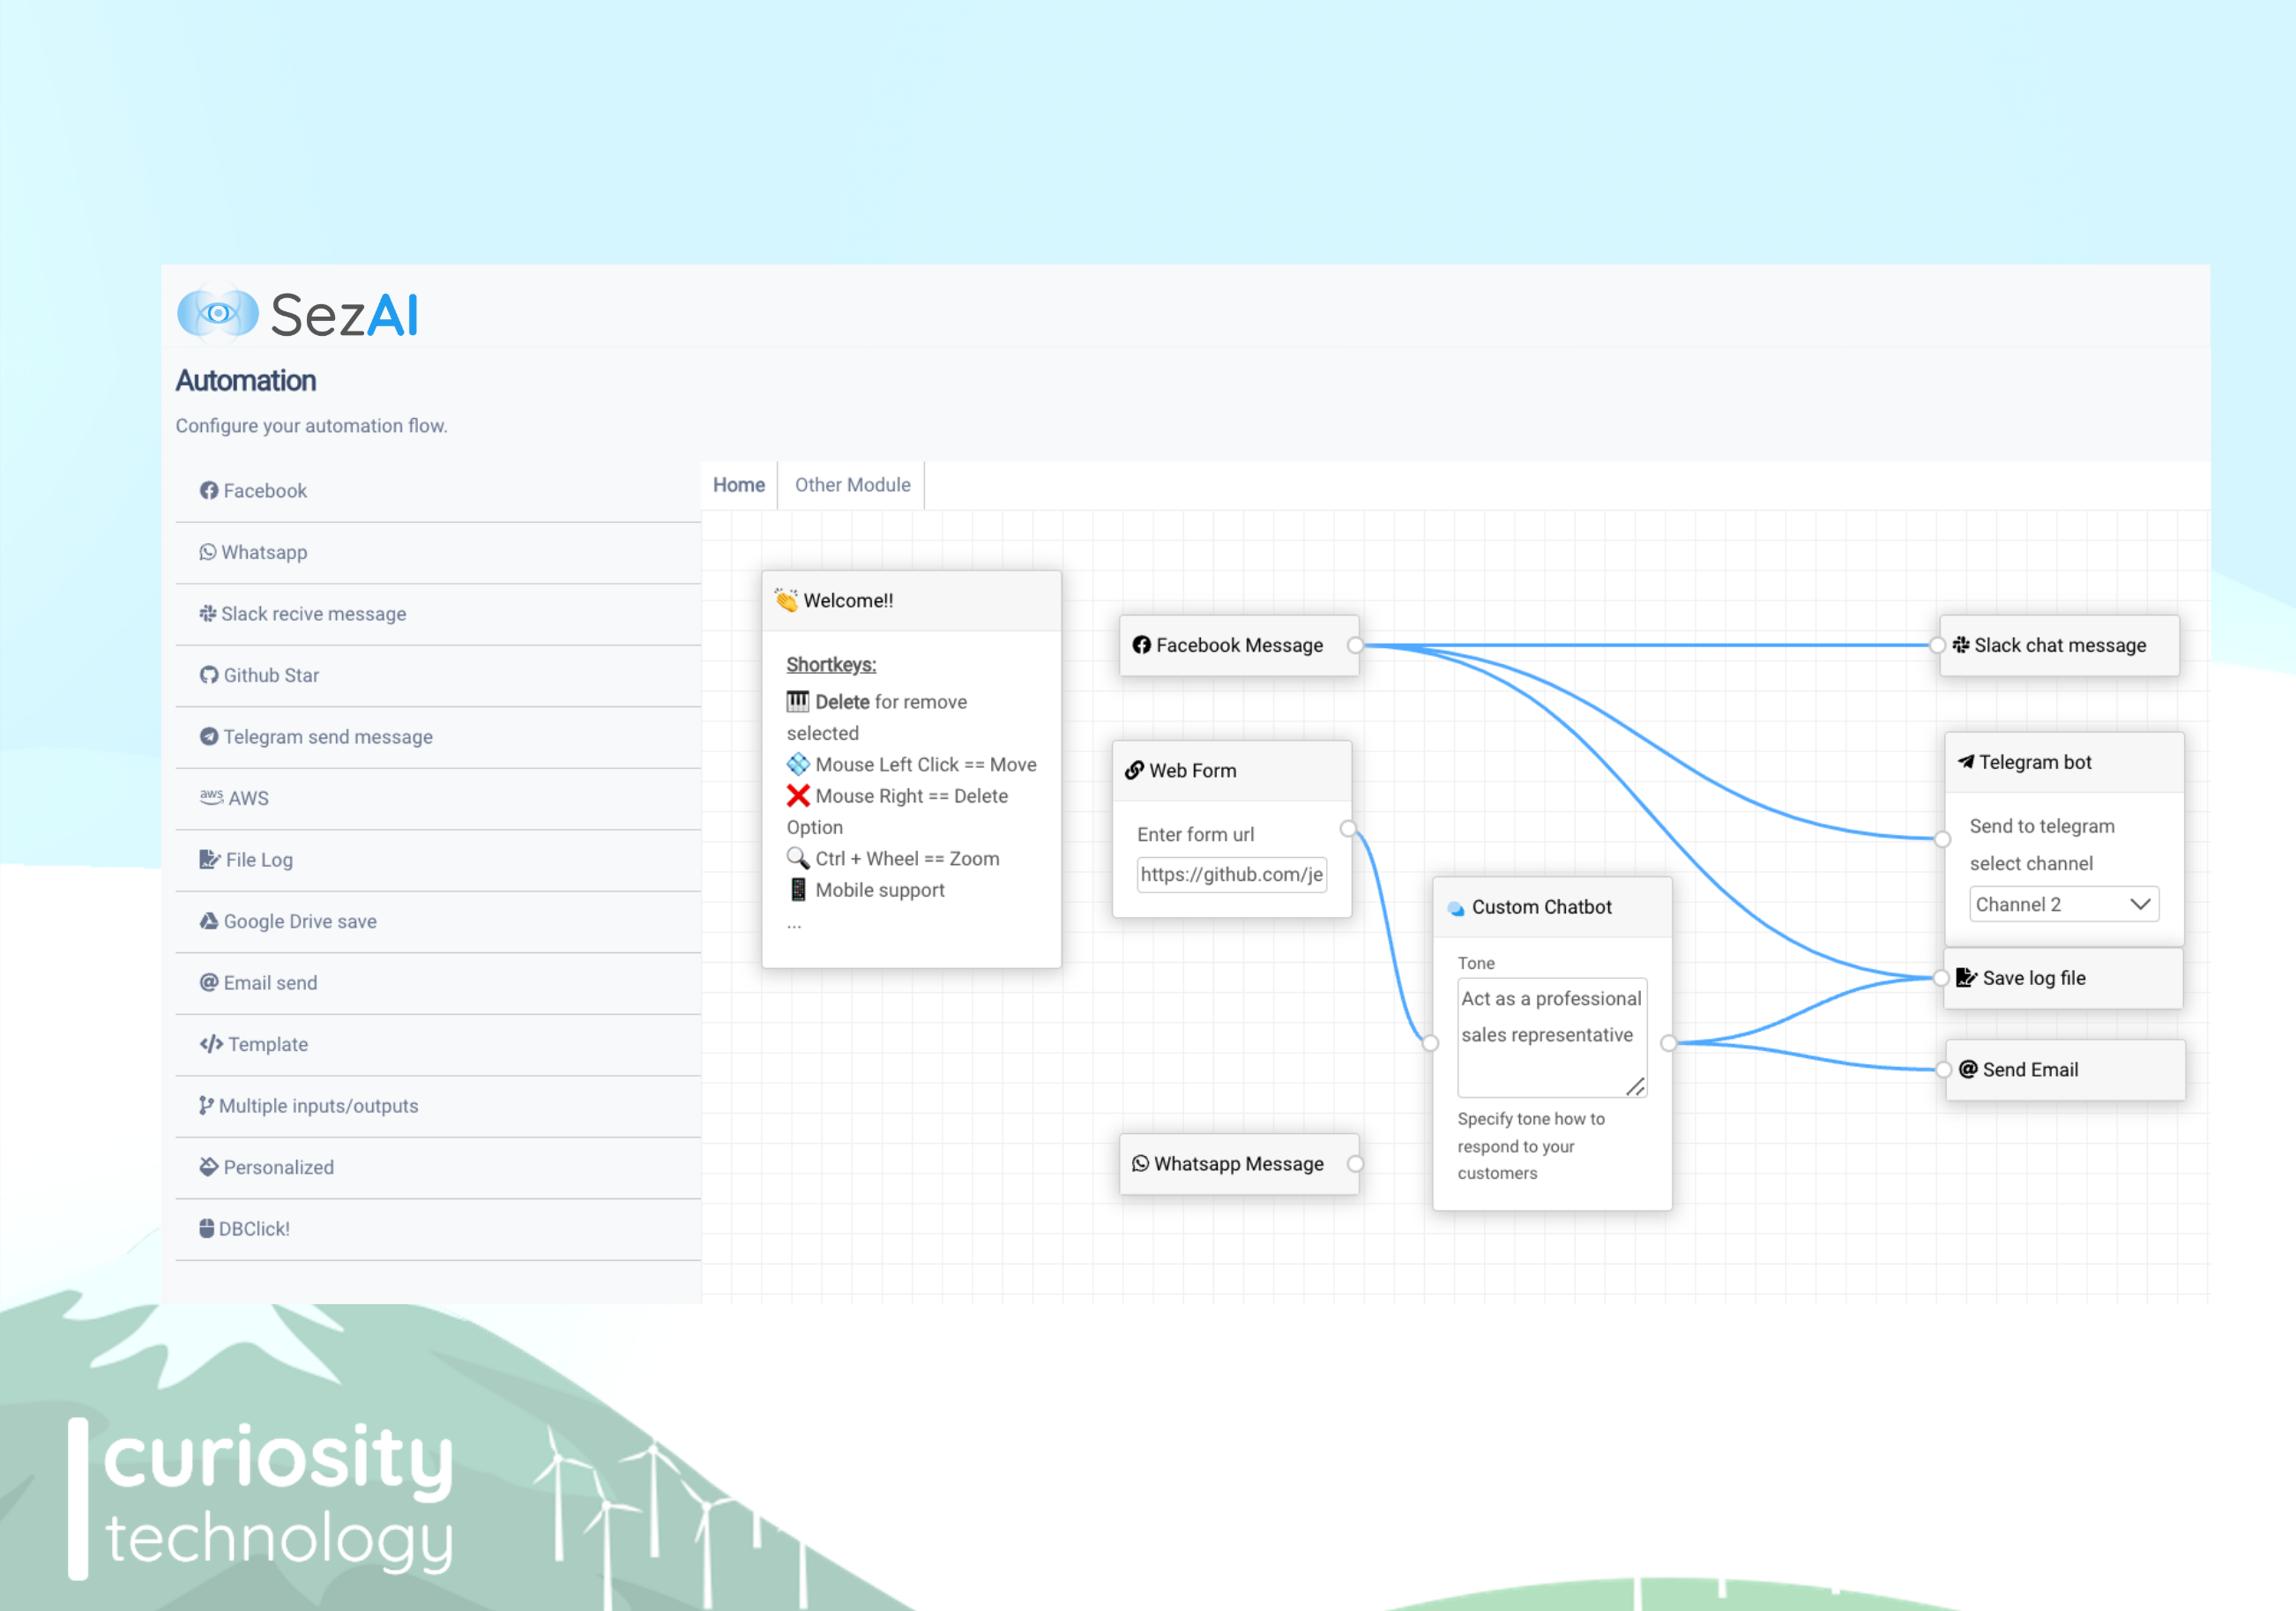Click the SezAI eye logo
Screen dimensions: 2296x1611
point(218,314)
